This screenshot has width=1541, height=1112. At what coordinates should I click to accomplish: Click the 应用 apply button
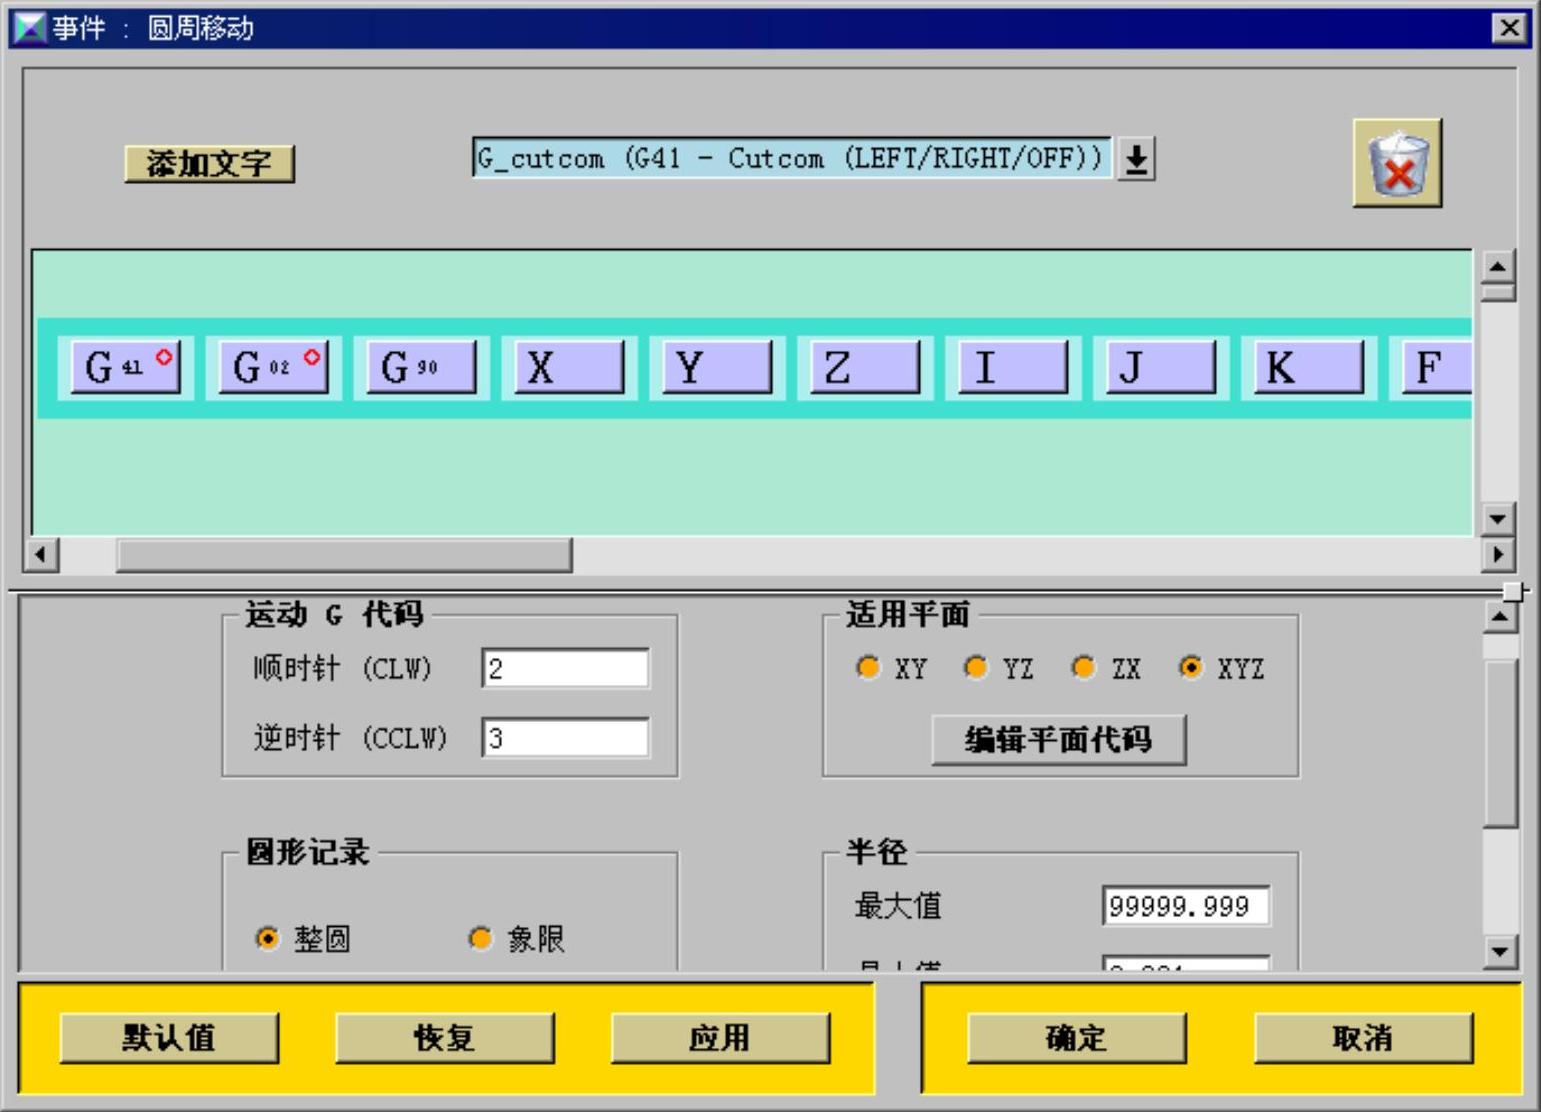pyautogui.click(x=720, y=1038)
